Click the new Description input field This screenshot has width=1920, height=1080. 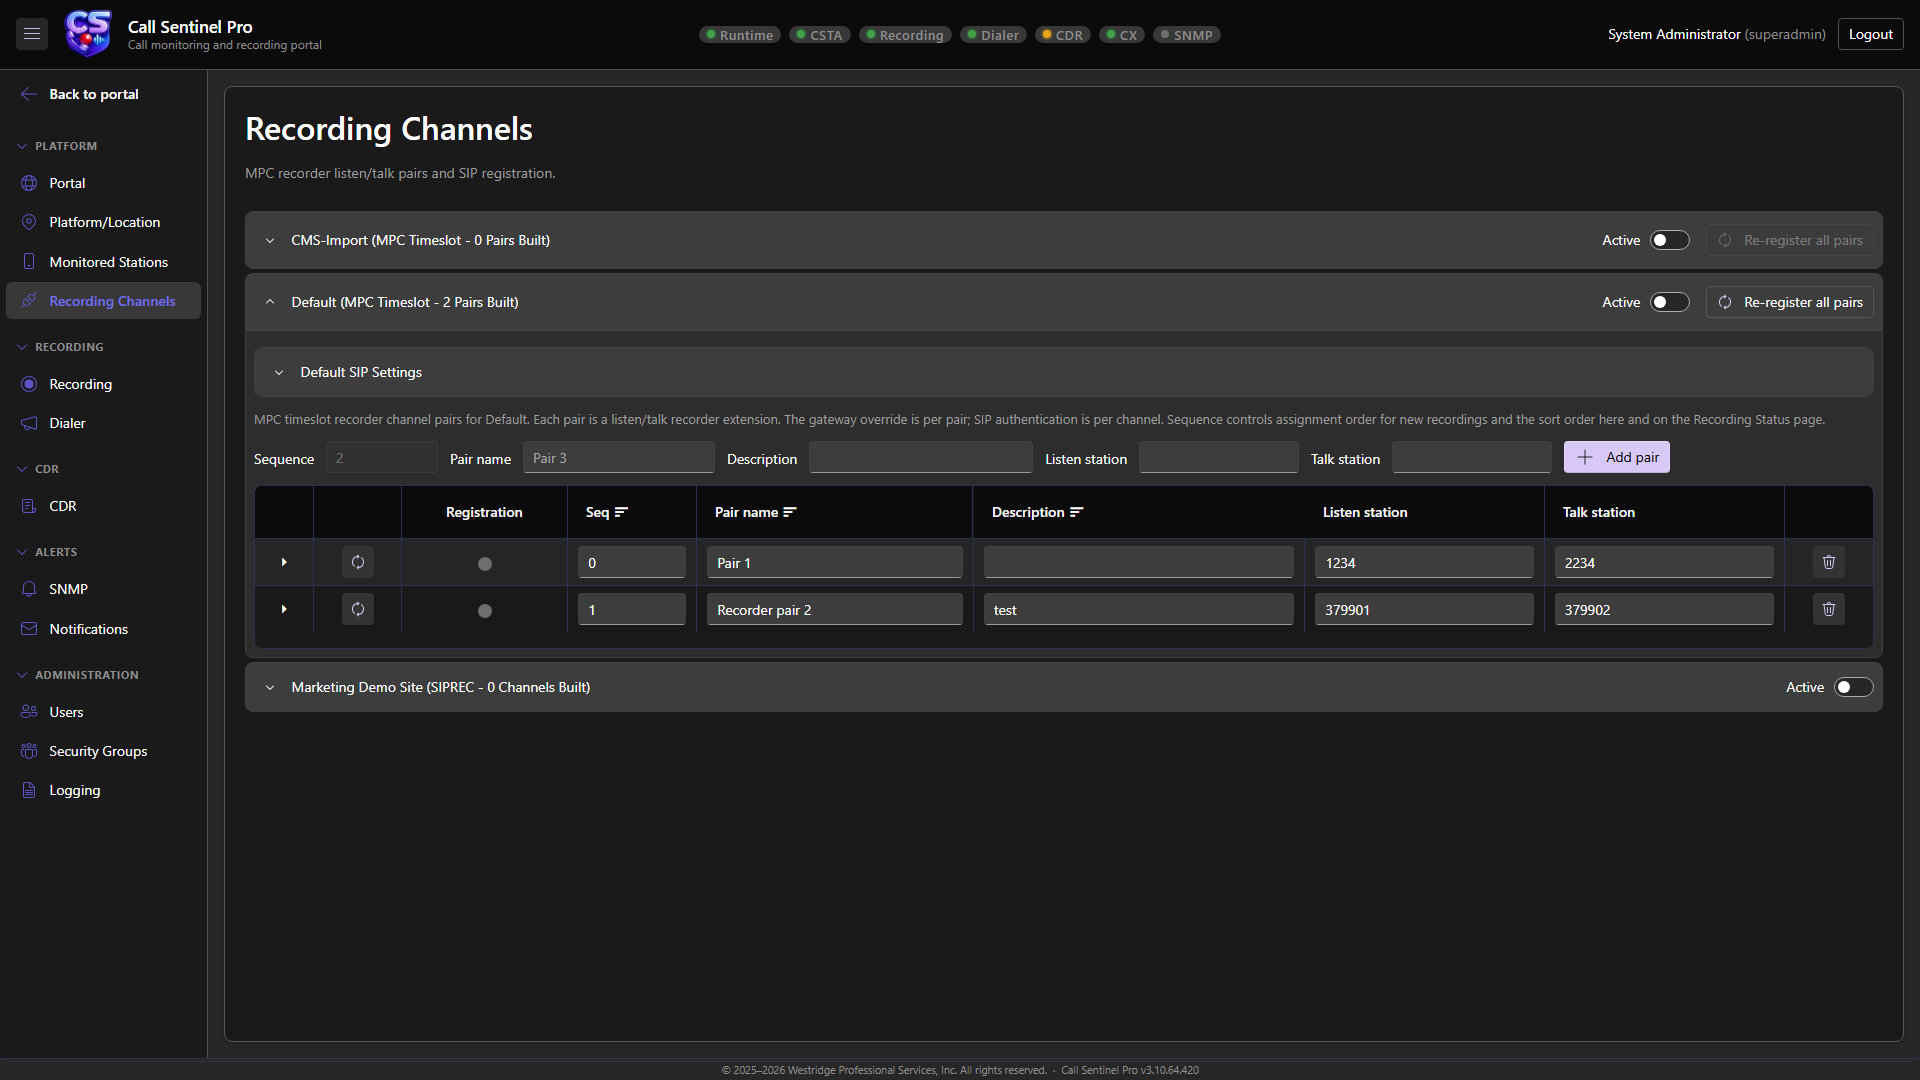click(921, 457)
